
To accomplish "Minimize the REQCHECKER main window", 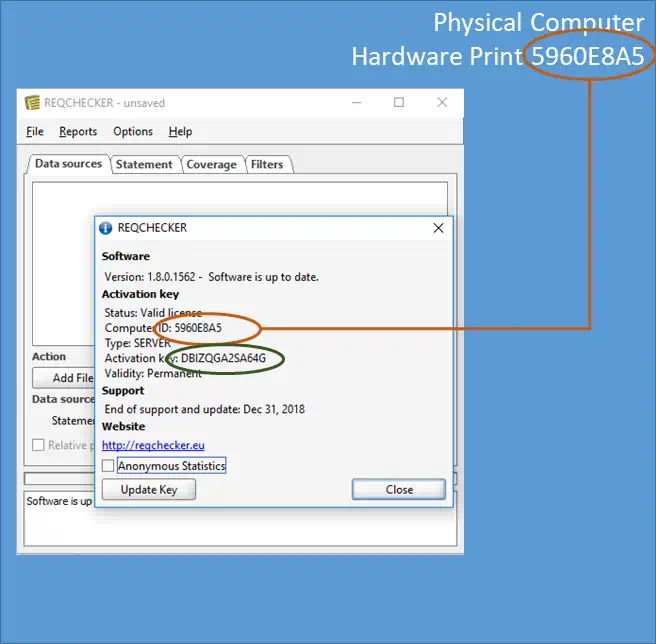I will pyautogui.click(x=356, y=103).
